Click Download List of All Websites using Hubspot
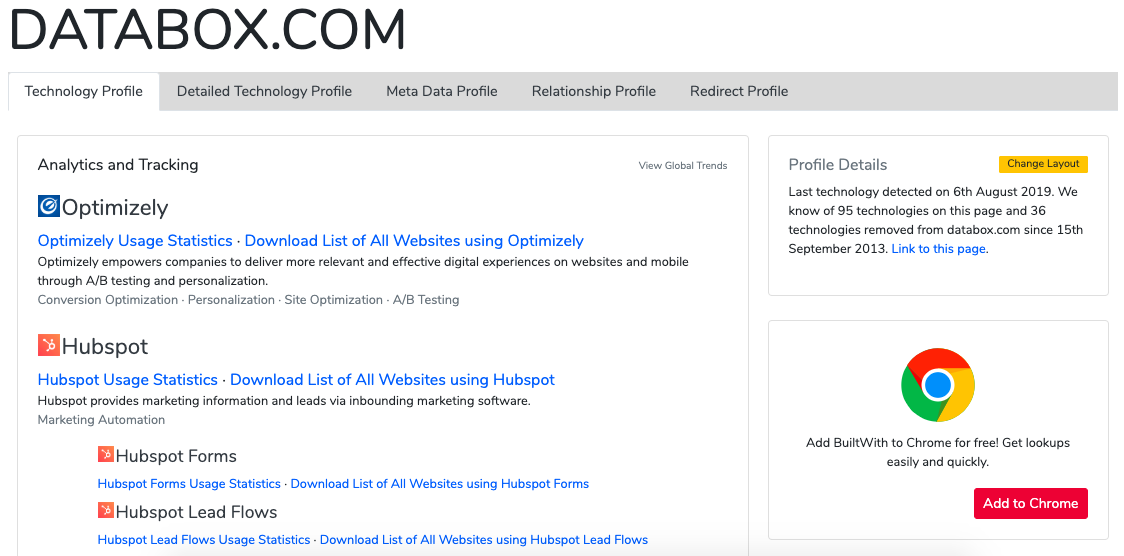Screen dimensions: 1124x556 pos(392,380)
